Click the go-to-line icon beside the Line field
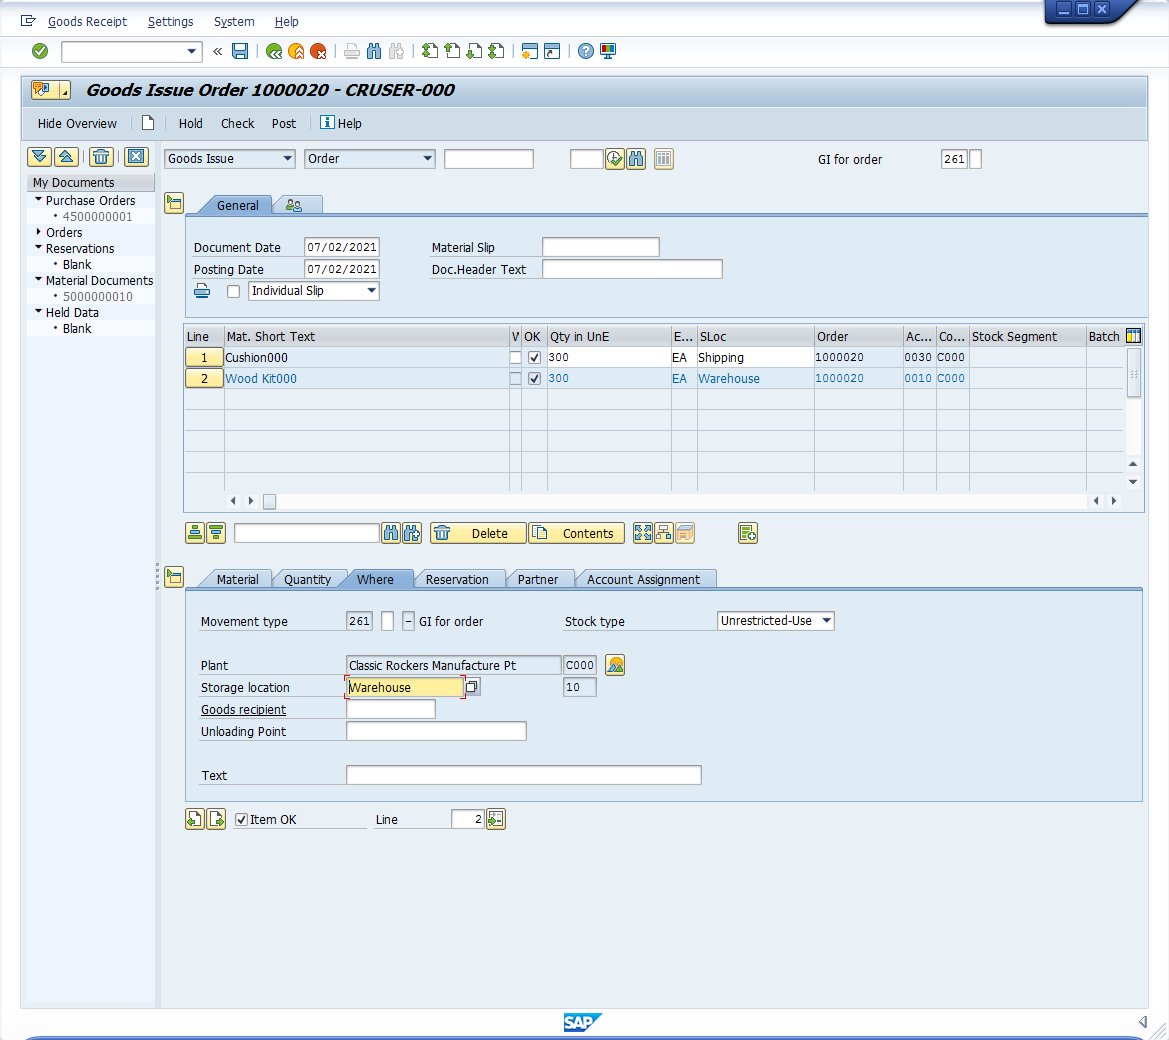This screenshot has width=1169, height=1040. point(496,819)
